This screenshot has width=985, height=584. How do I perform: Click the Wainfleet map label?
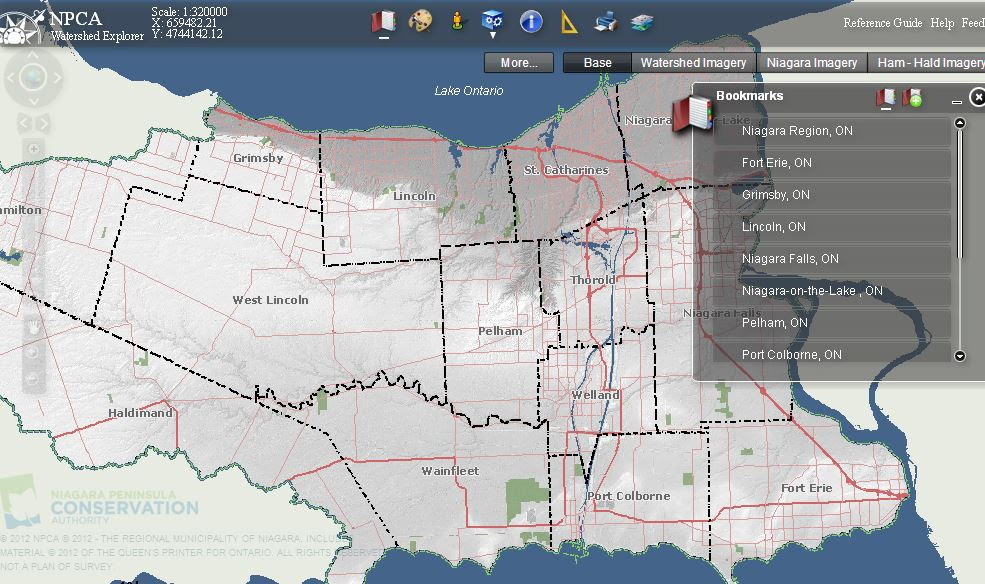pyautogui.click(x=450, y=471)
